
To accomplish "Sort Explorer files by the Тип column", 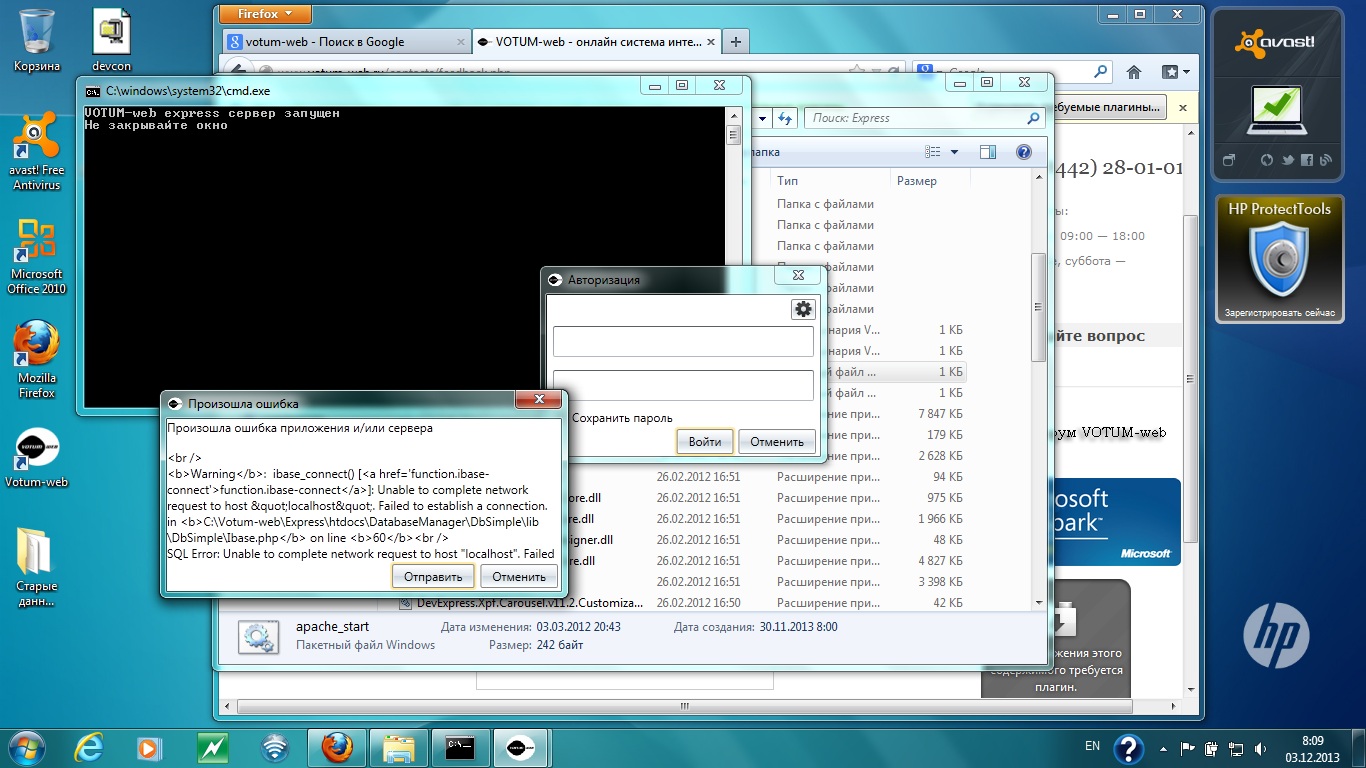I will click(829, 181).
